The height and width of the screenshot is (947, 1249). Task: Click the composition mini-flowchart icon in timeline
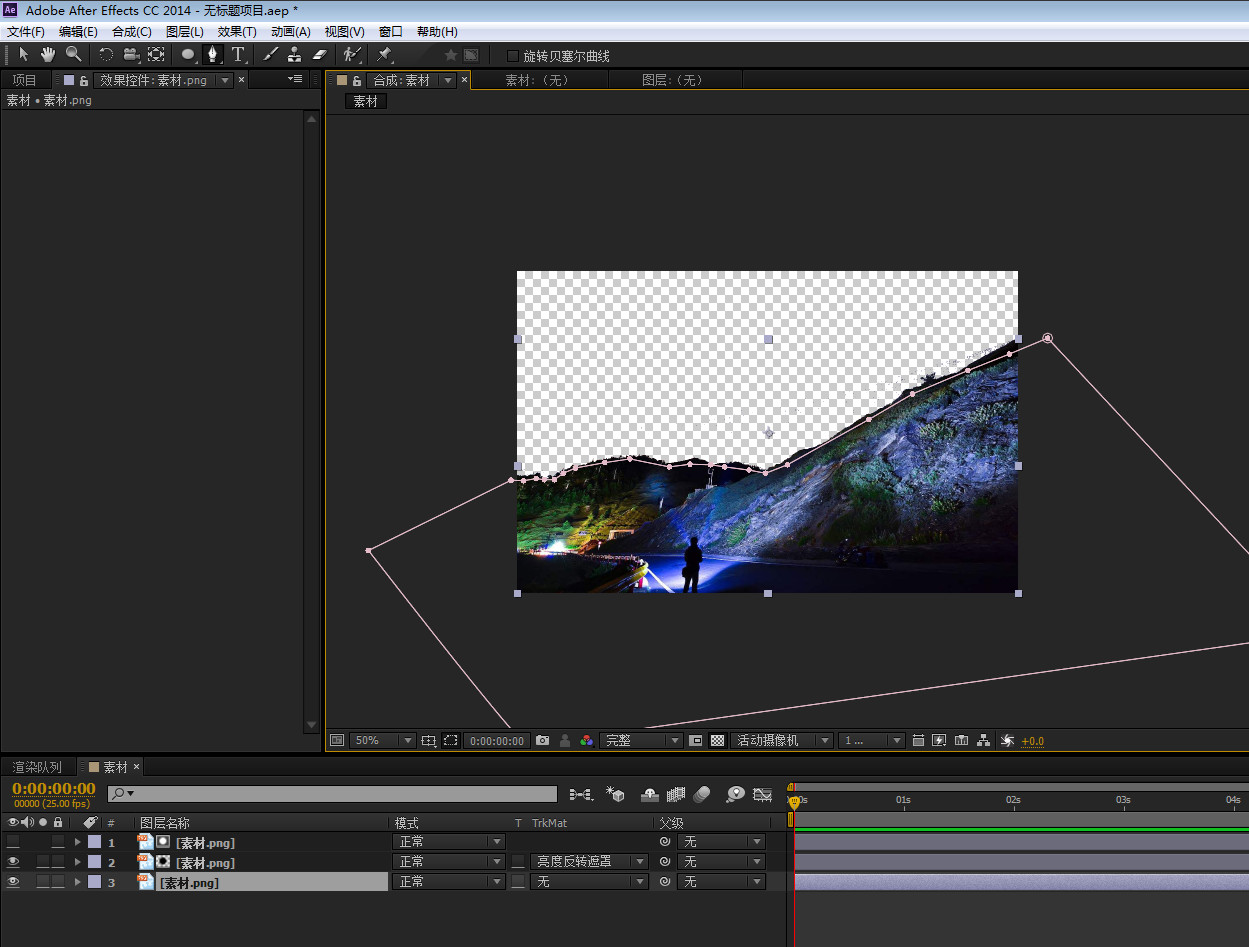pyautogui.click(x=580, y=794)
